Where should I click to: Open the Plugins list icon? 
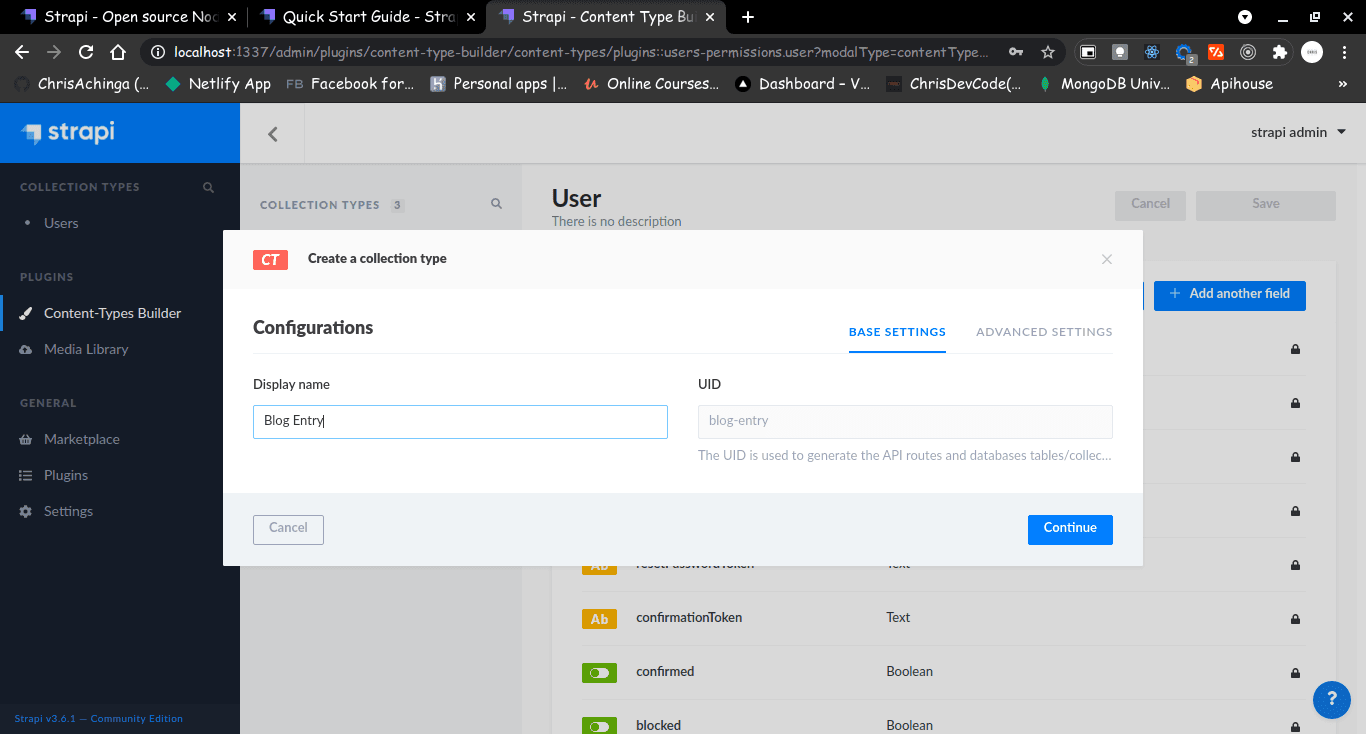(x=26, y=475)
